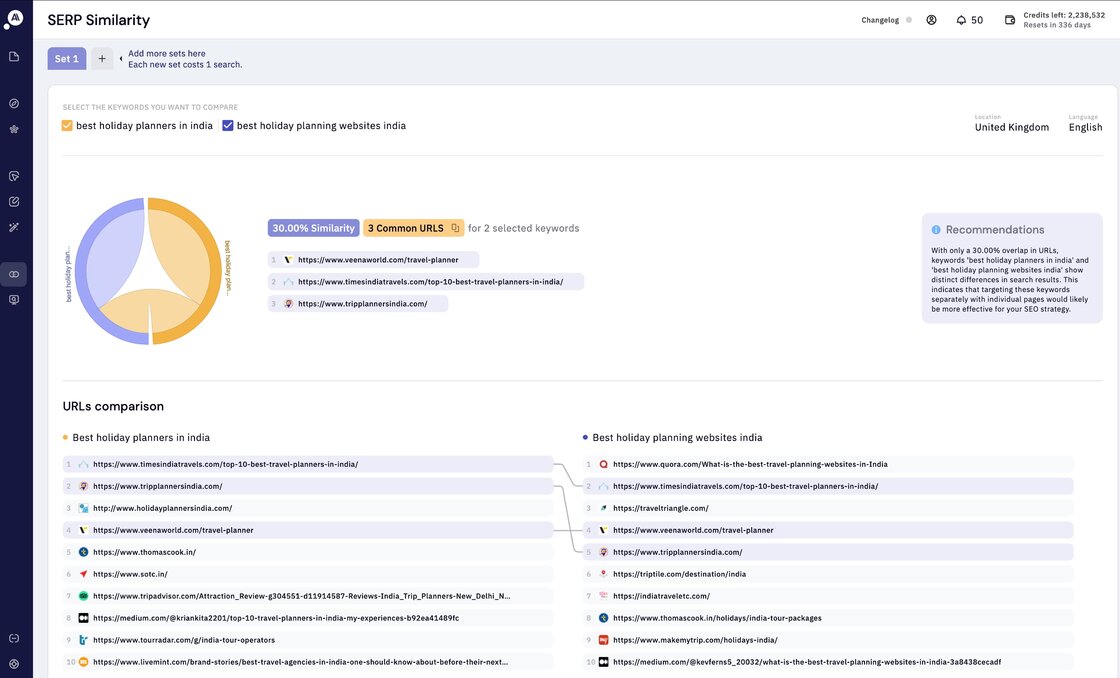Screen dimensions: 1120x678
Task: Open the Changelog link
Action: click(880, 20)
